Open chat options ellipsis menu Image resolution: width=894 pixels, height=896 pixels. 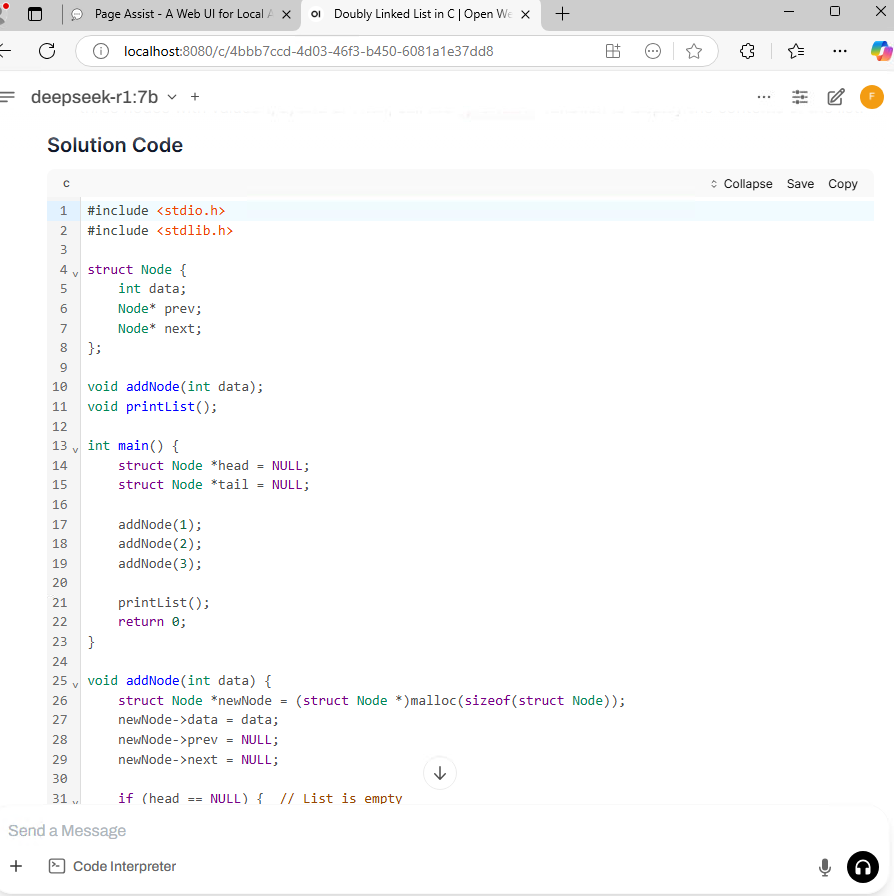(764, 97)
